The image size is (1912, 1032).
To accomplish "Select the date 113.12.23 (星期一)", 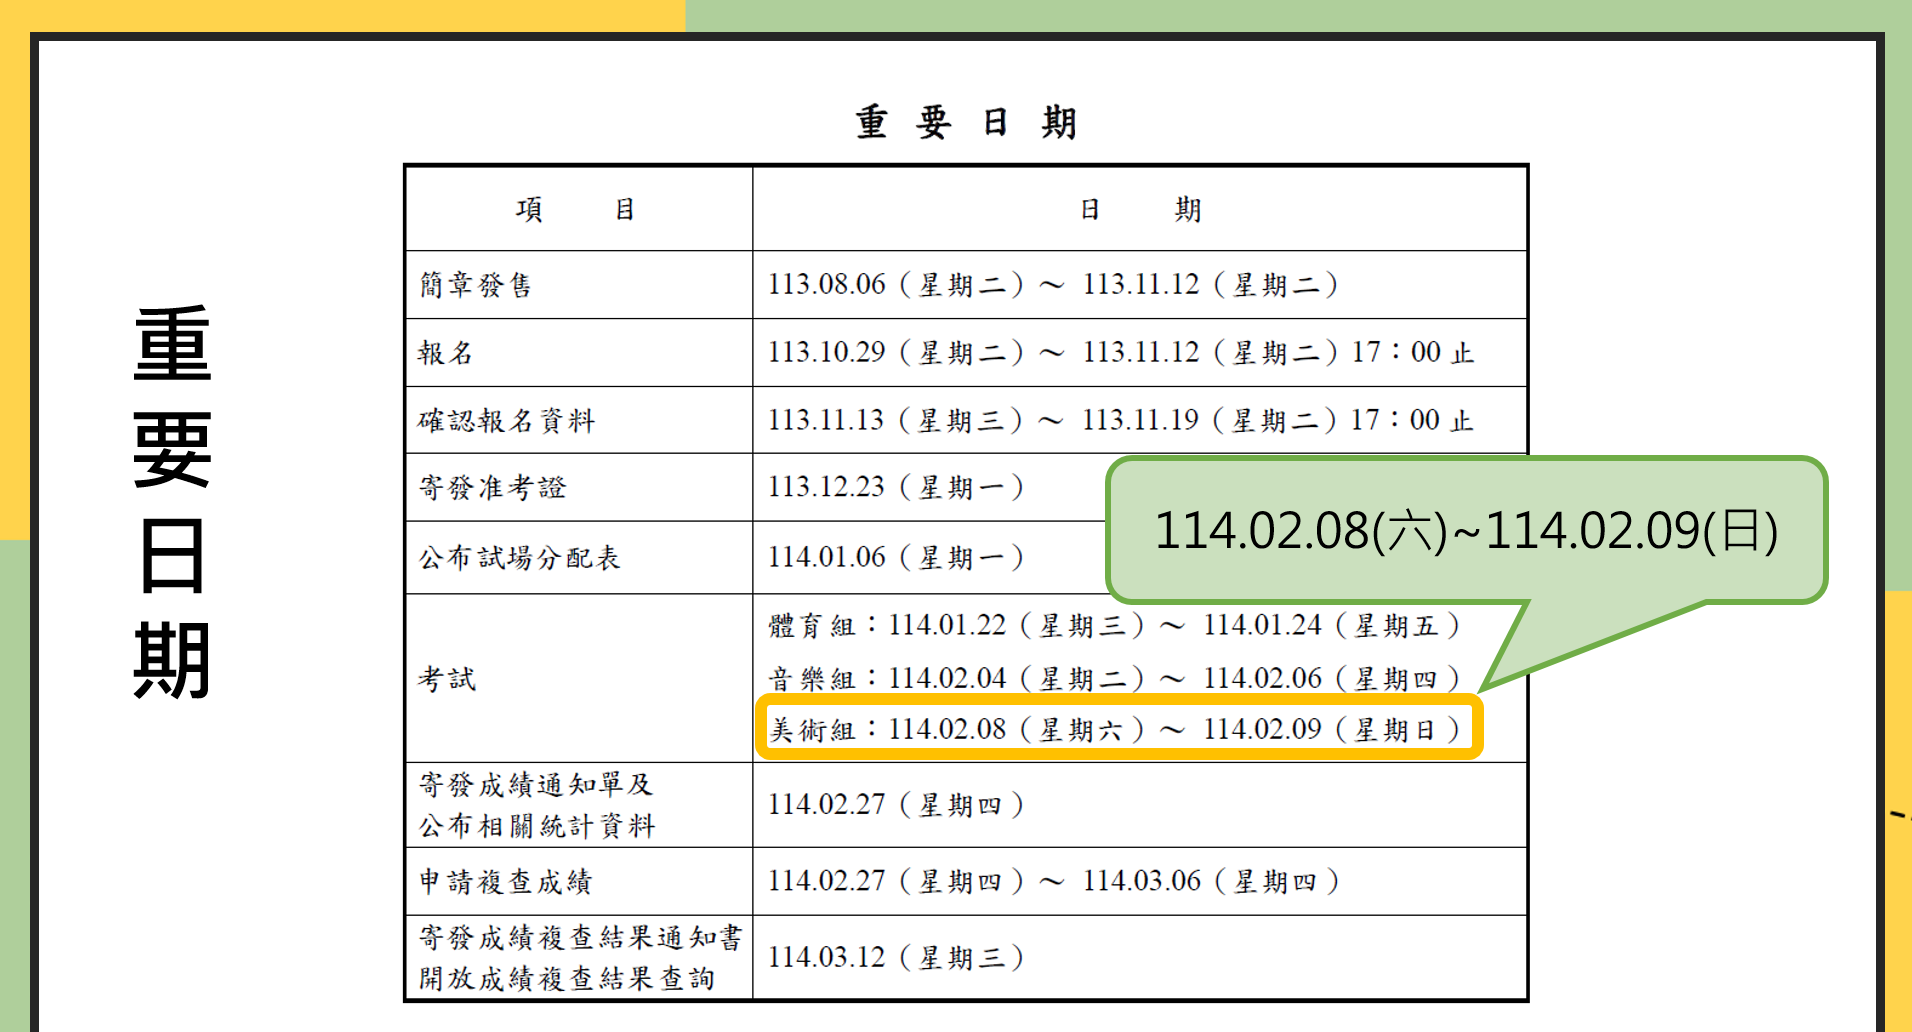I will pyautogui.click(x=895, y=488).
